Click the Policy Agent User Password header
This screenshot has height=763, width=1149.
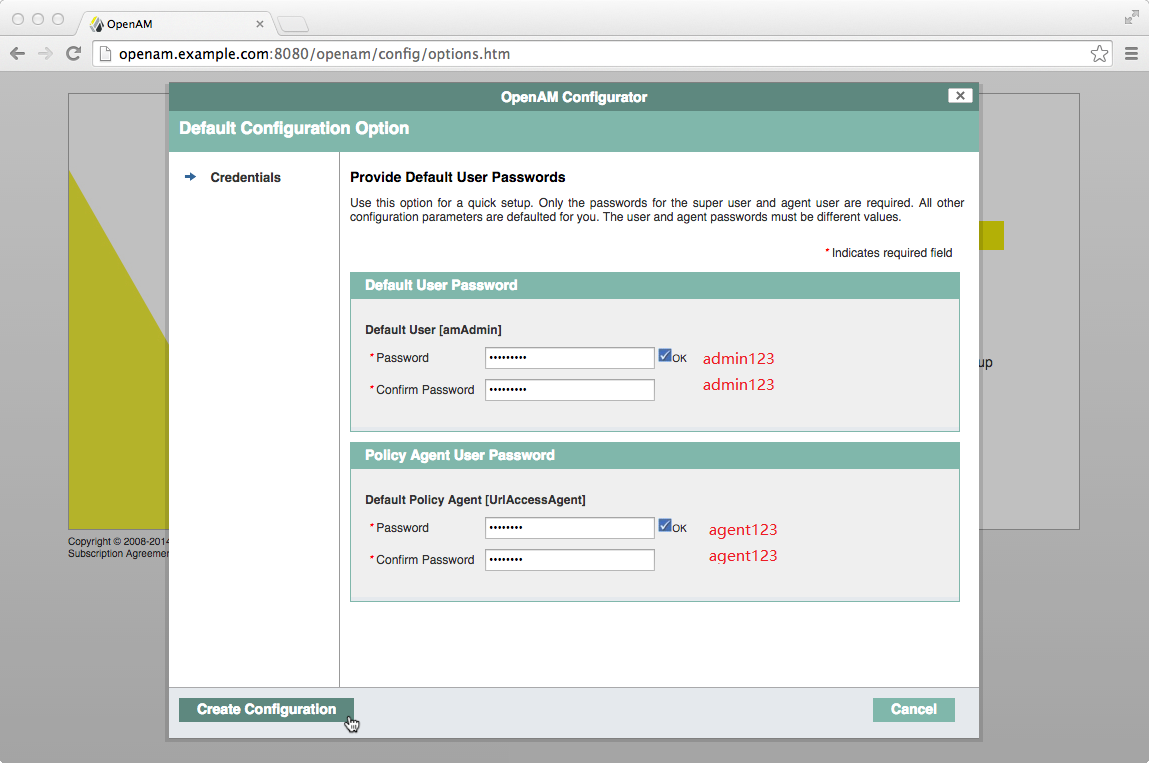pyautogui.click(x=654, y=456)
